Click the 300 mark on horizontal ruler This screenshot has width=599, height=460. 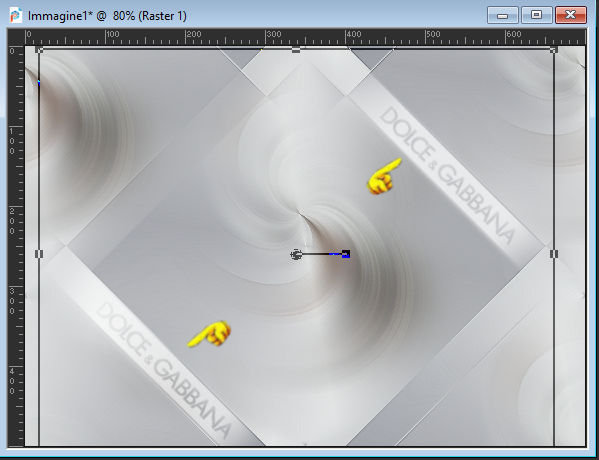[273, 34]
